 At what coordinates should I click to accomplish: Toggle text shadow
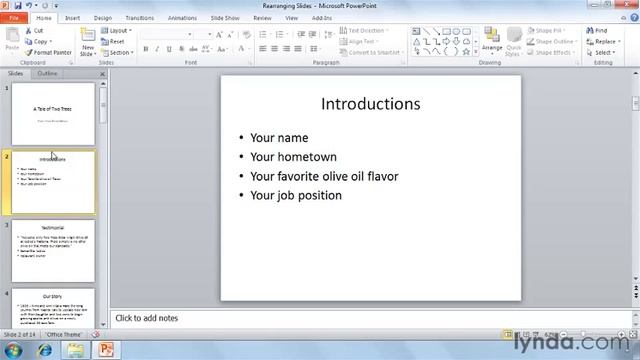pyautogui.click(x=181, y=49)
